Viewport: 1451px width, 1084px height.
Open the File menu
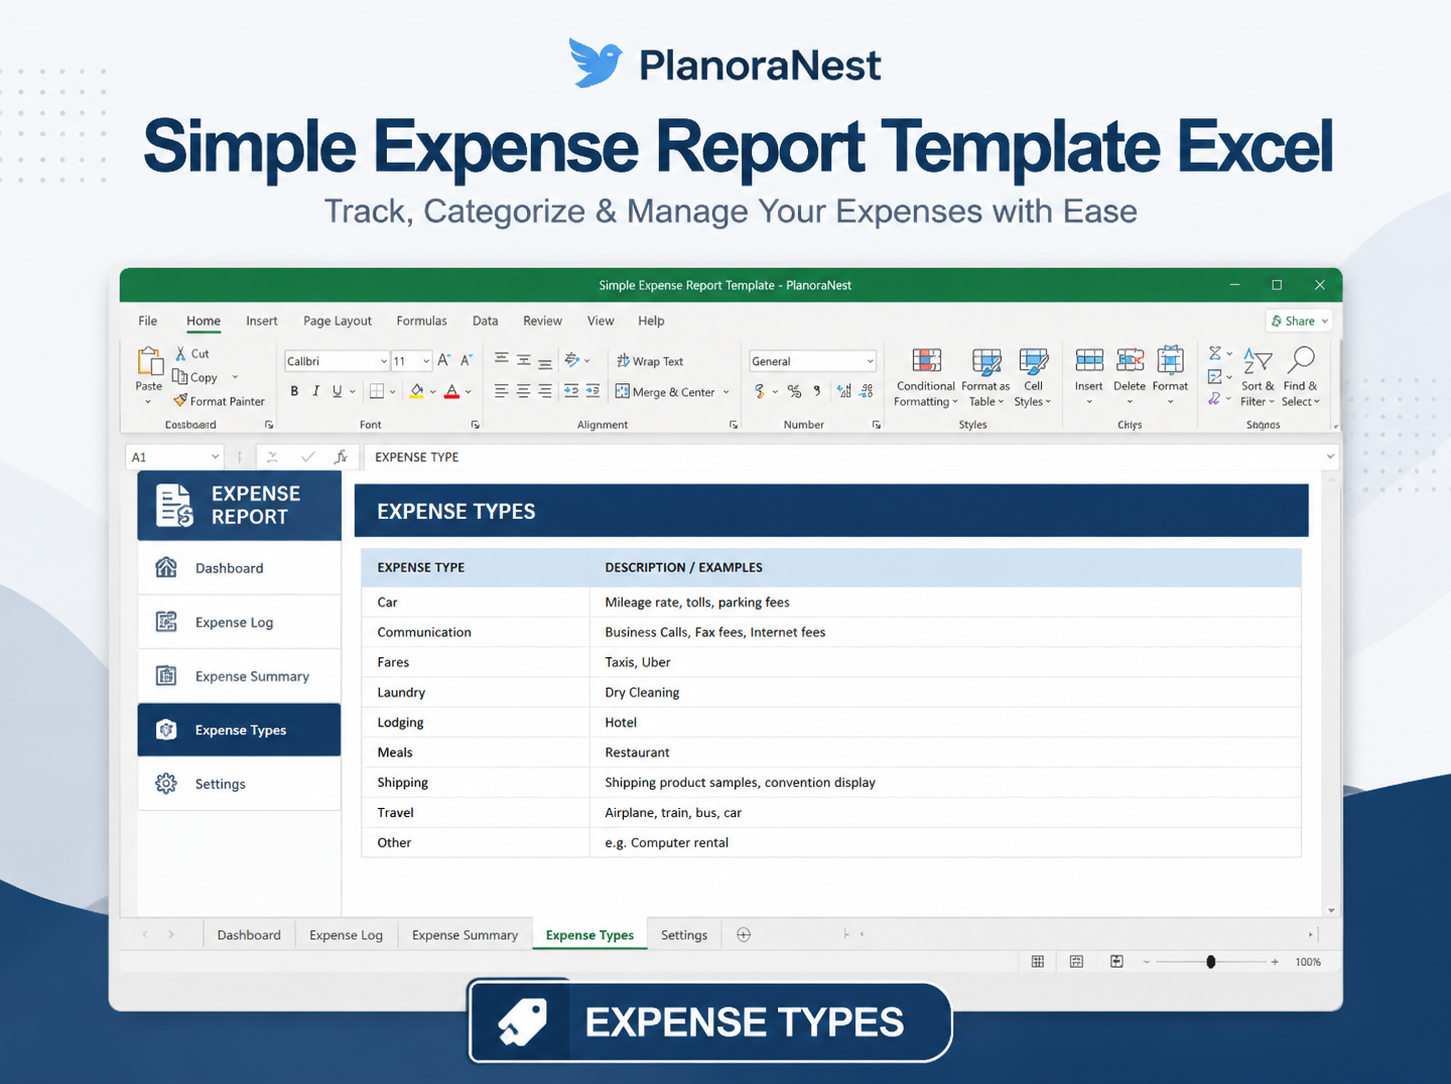click(x=148, y=321)
